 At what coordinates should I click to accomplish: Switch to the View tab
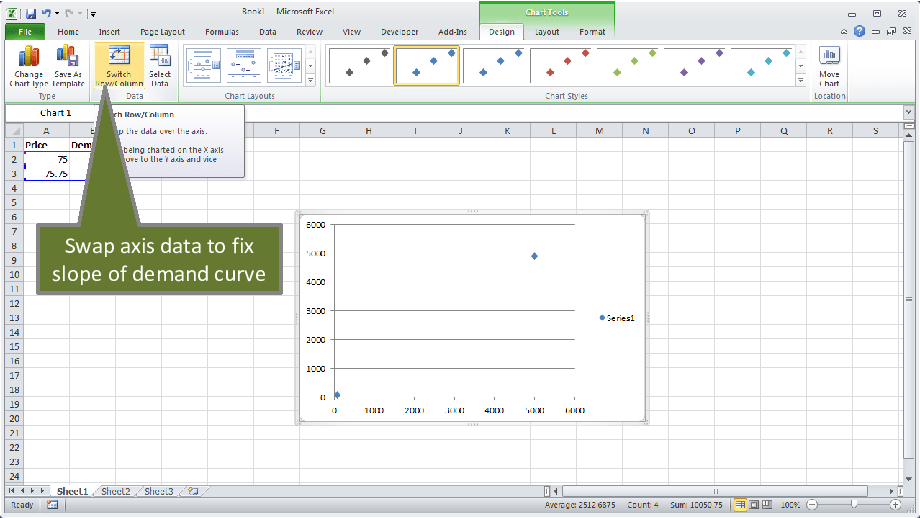point(351,32)
